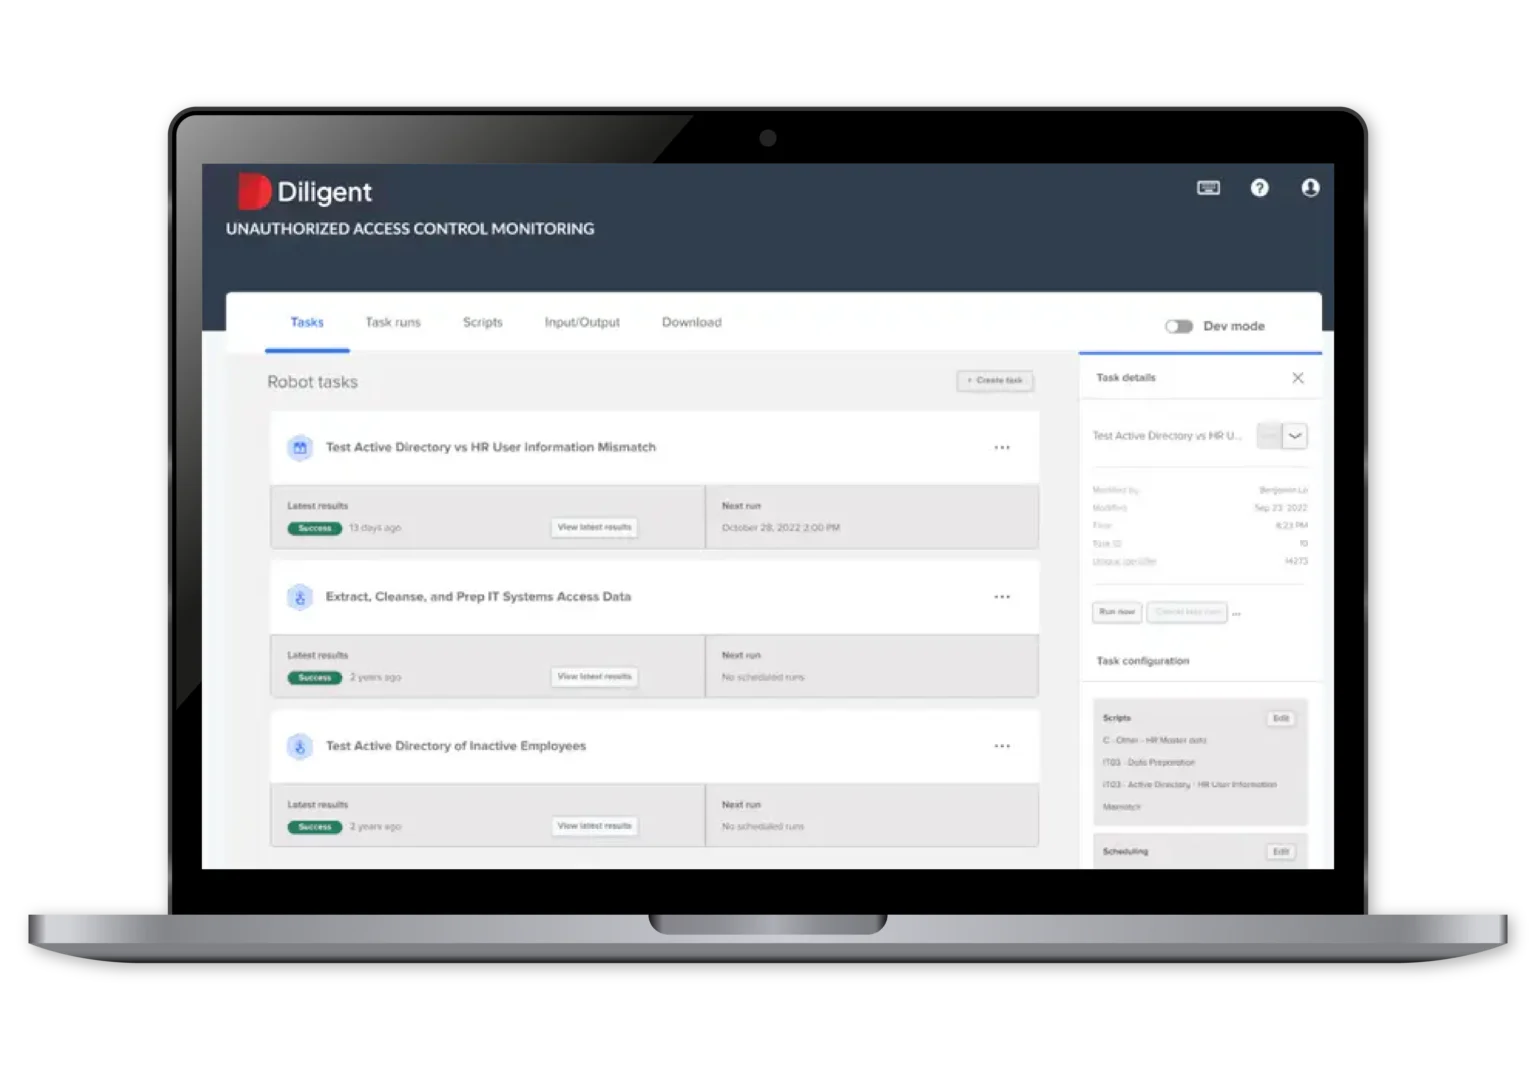The height and width of the screenshot is (1070, 1536).
Task: Click the Diligent logo
Action: click(255, 190)
